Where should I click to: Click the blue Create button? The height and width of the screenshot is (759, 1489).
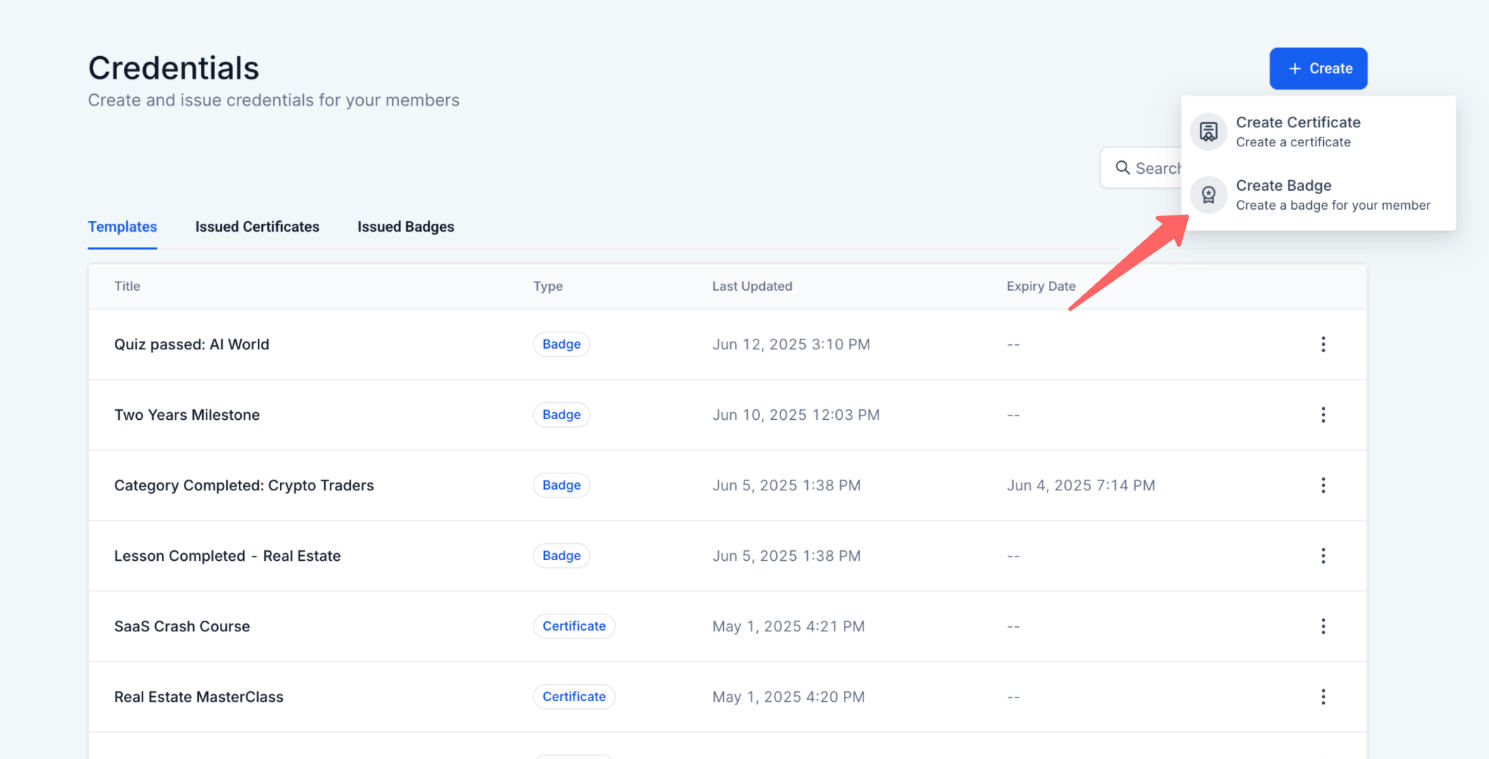(x=1318, y=69)
